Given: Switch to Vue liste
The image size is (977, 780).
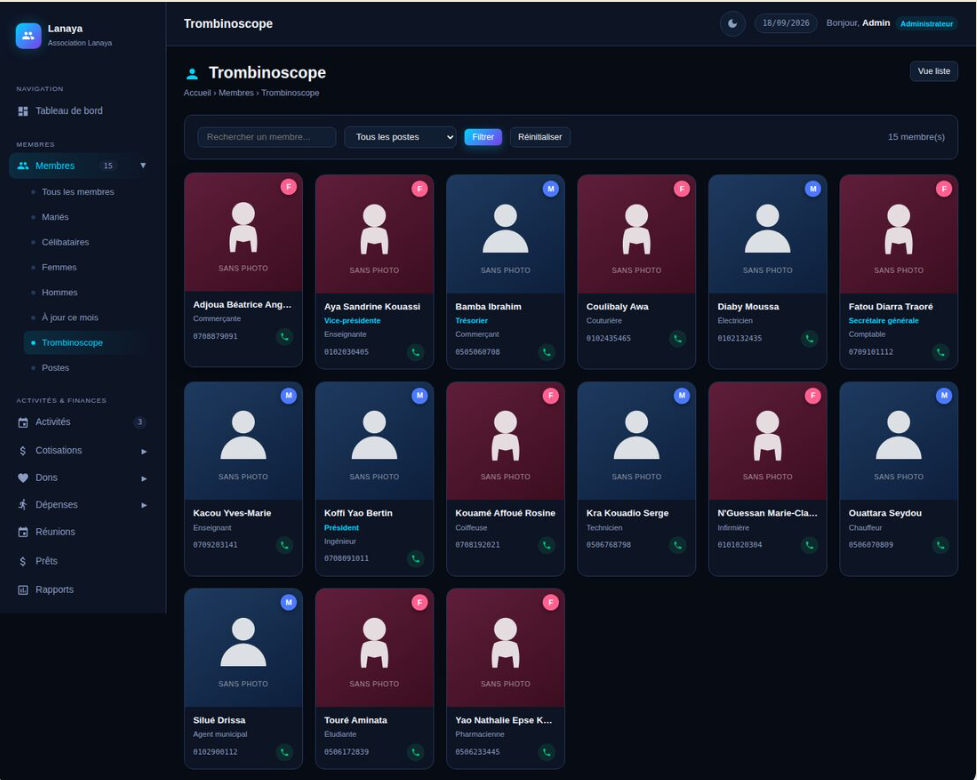Looking at the screenshot, I should (x=934, y=71).
